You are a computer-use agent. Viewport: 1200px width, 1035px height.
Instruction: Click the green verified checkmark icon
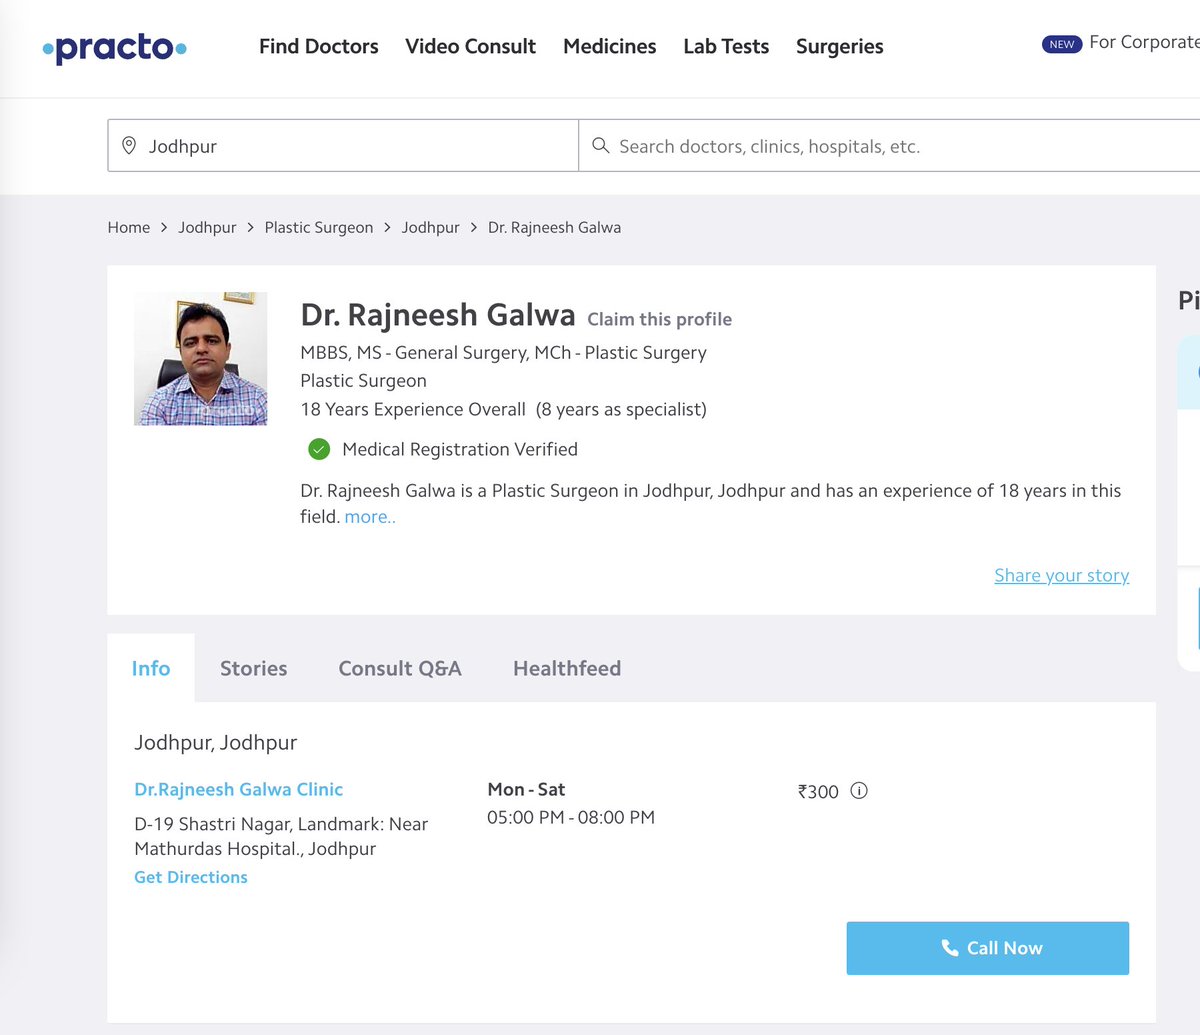[319, 449]
